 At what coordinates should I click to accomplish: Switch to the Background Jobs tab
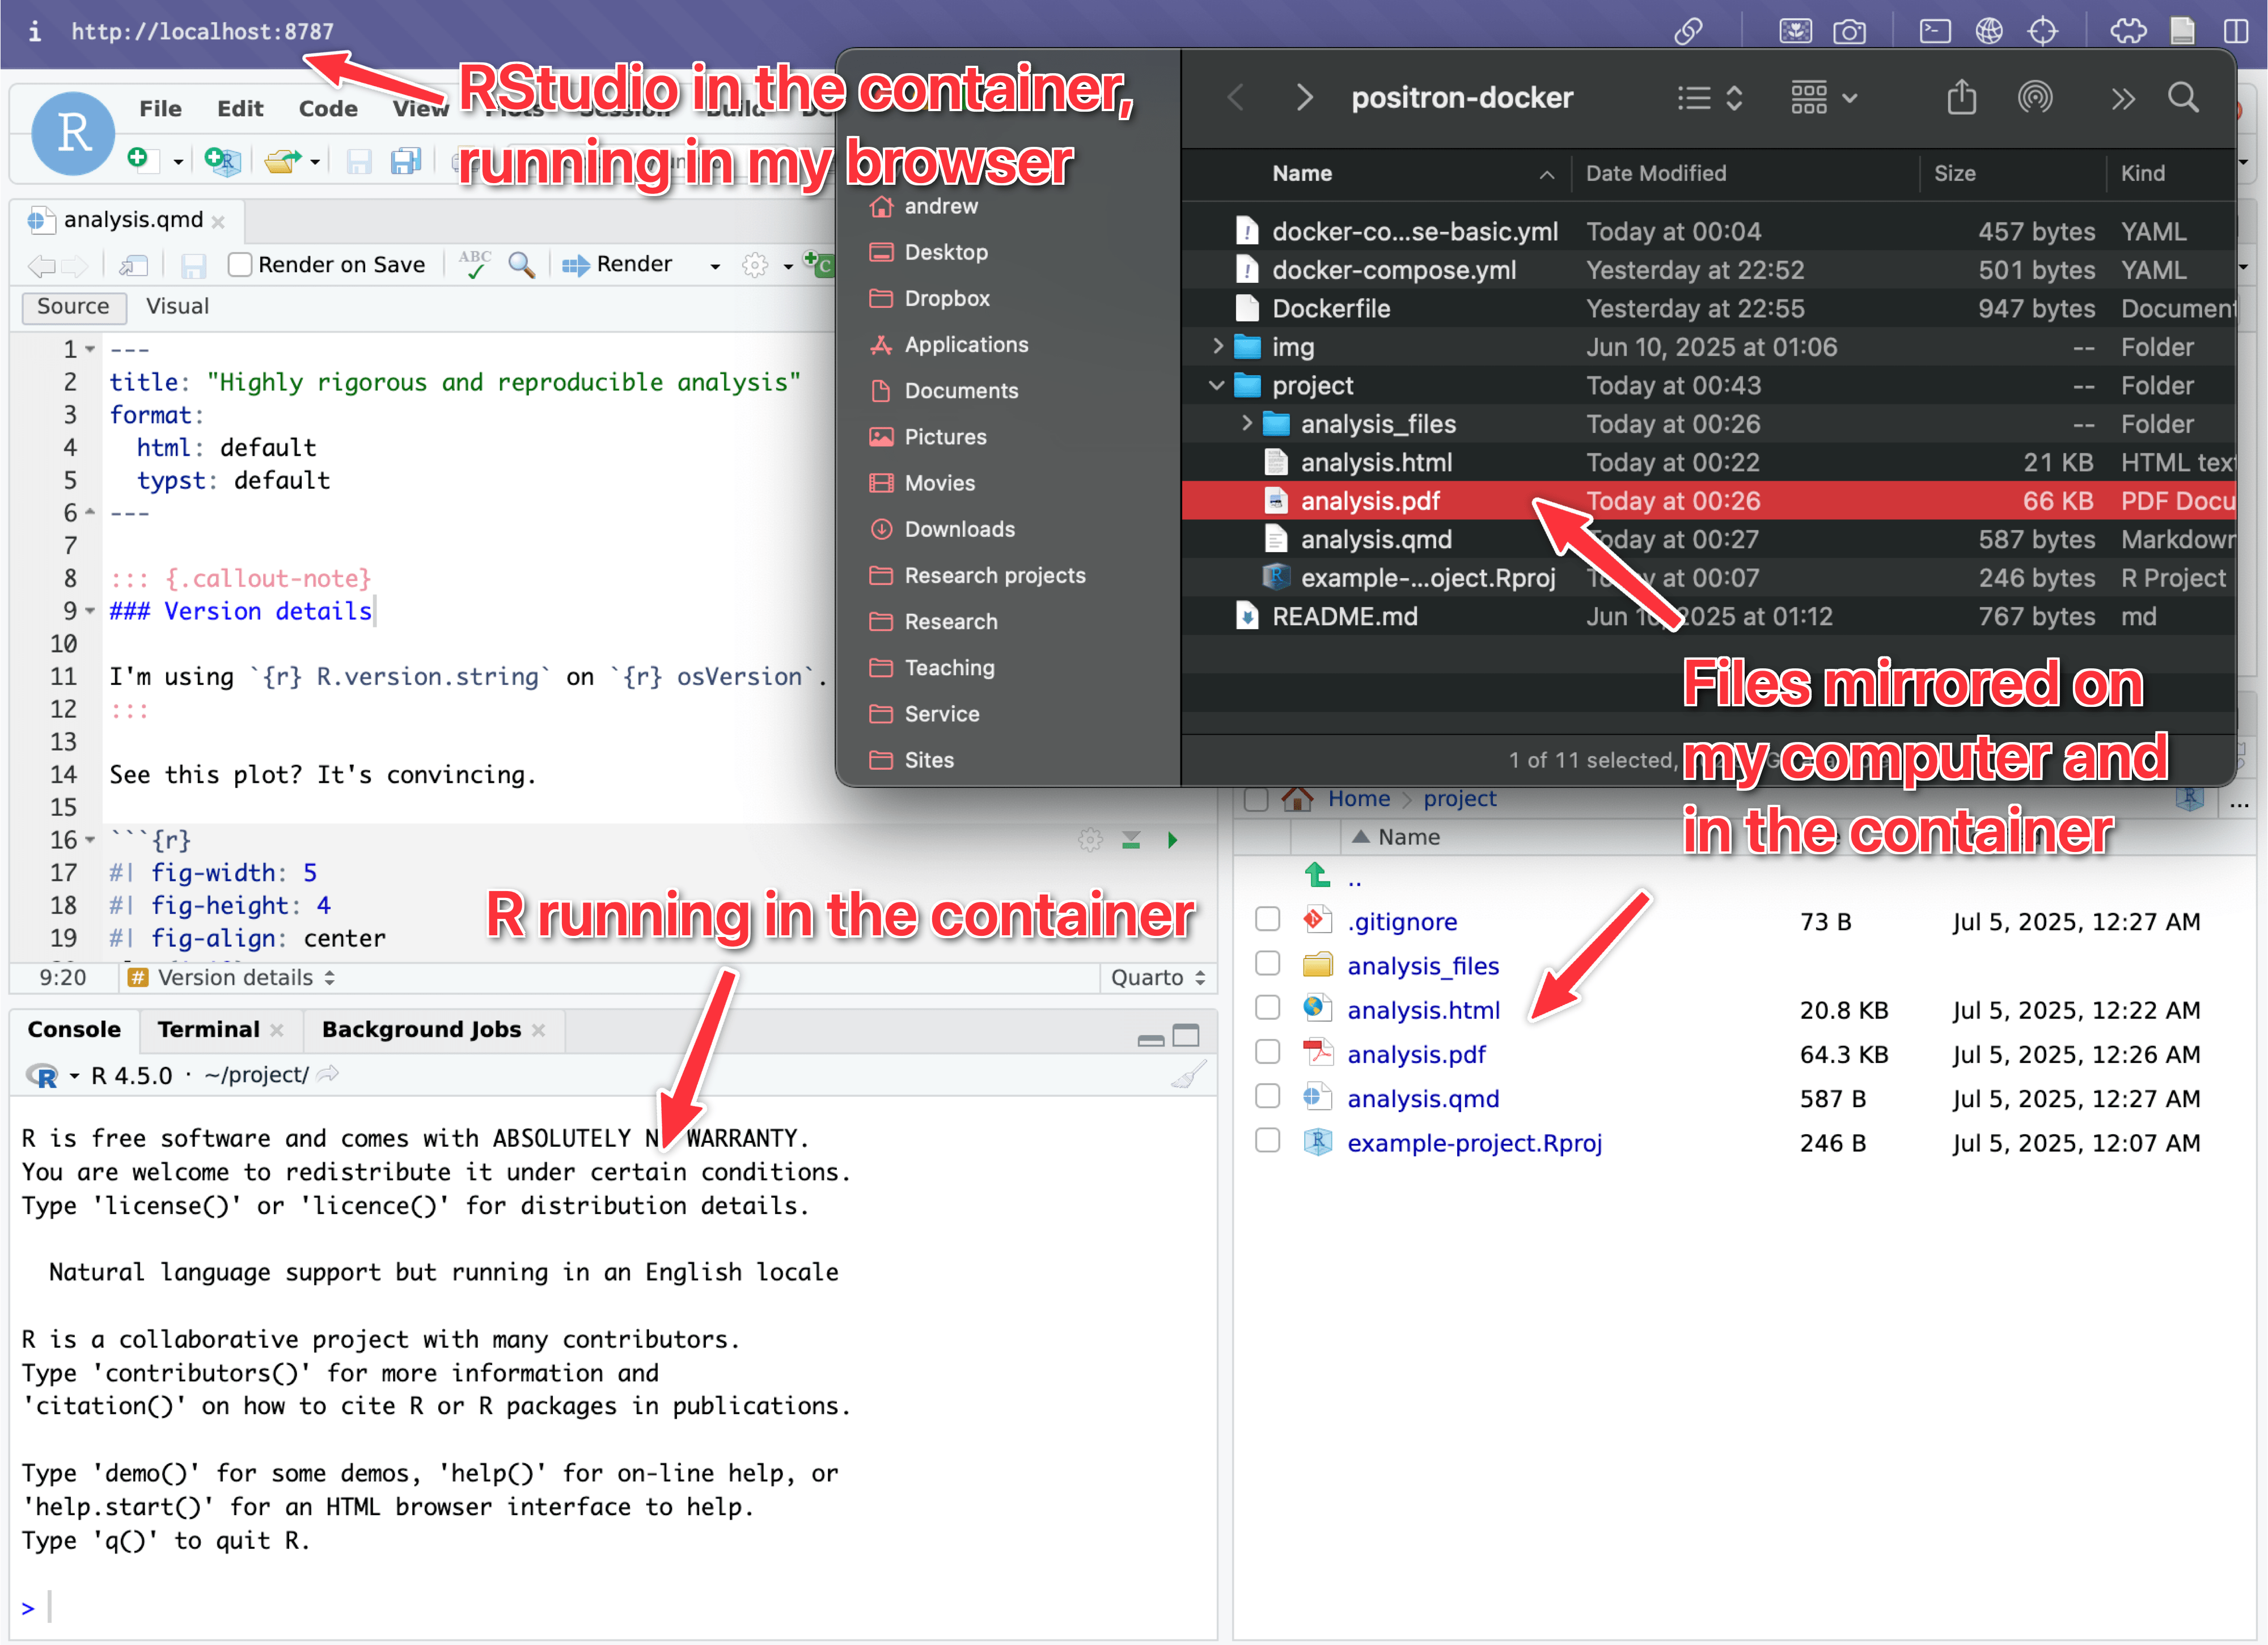click(x=421, y=1029)
